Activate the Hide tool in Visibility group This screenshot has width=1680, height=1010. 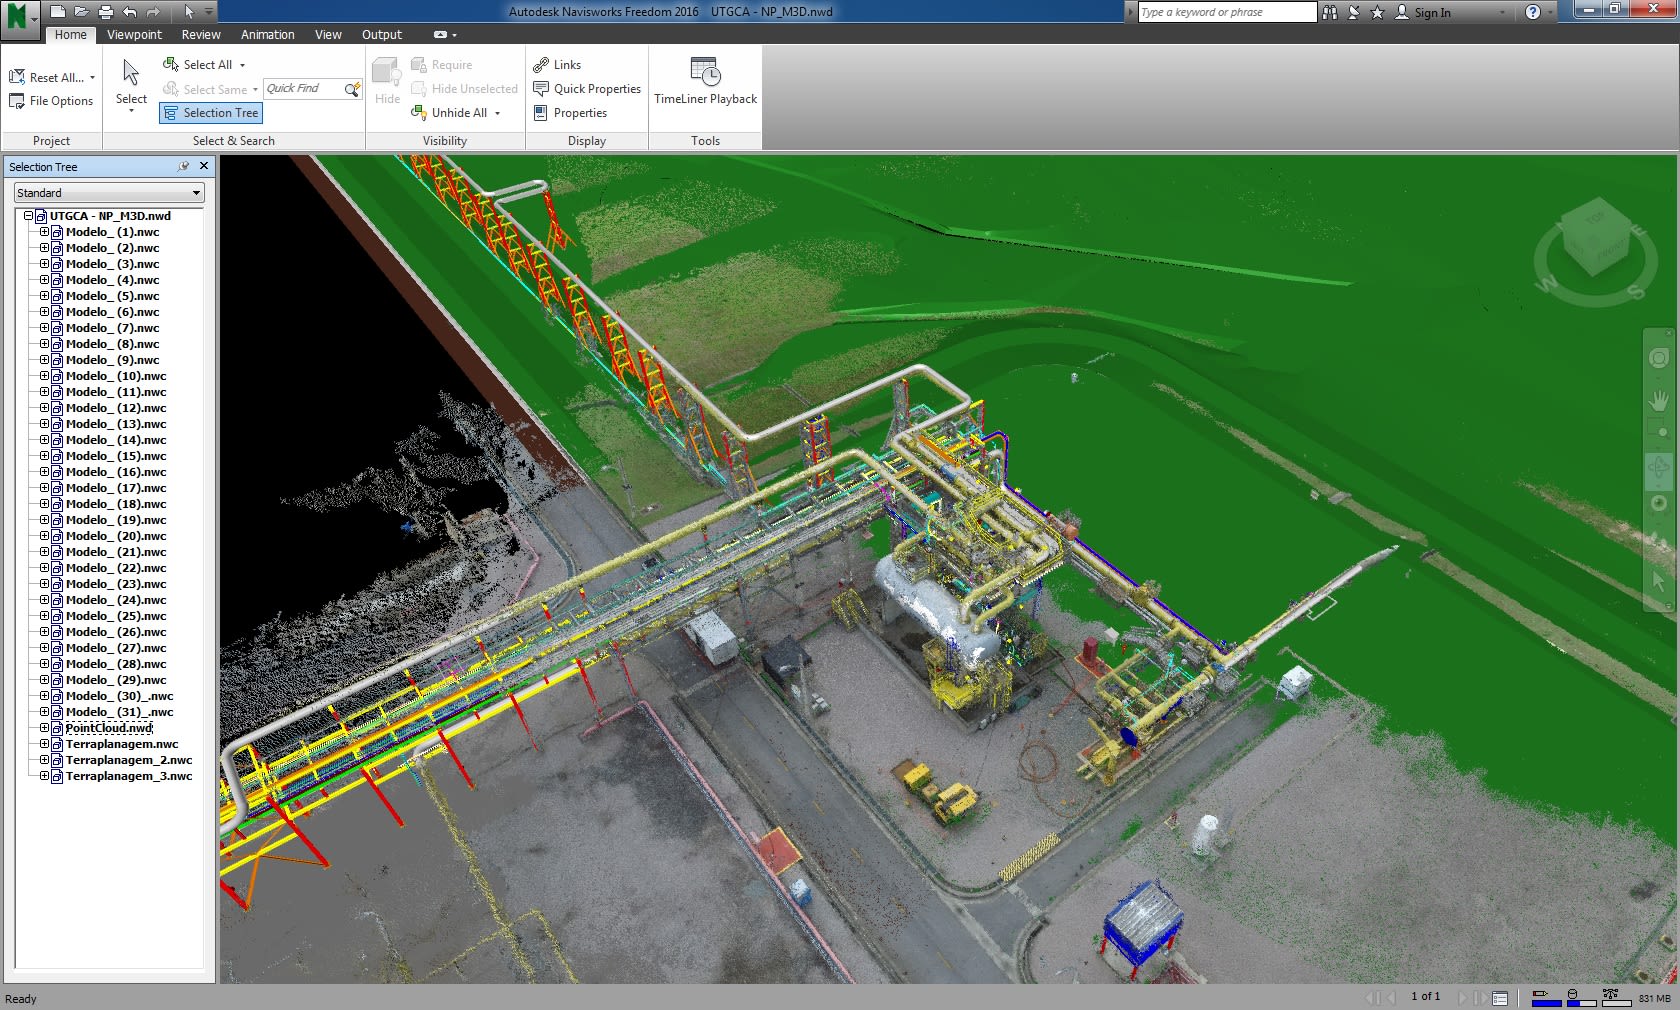[x=387, y=80]
